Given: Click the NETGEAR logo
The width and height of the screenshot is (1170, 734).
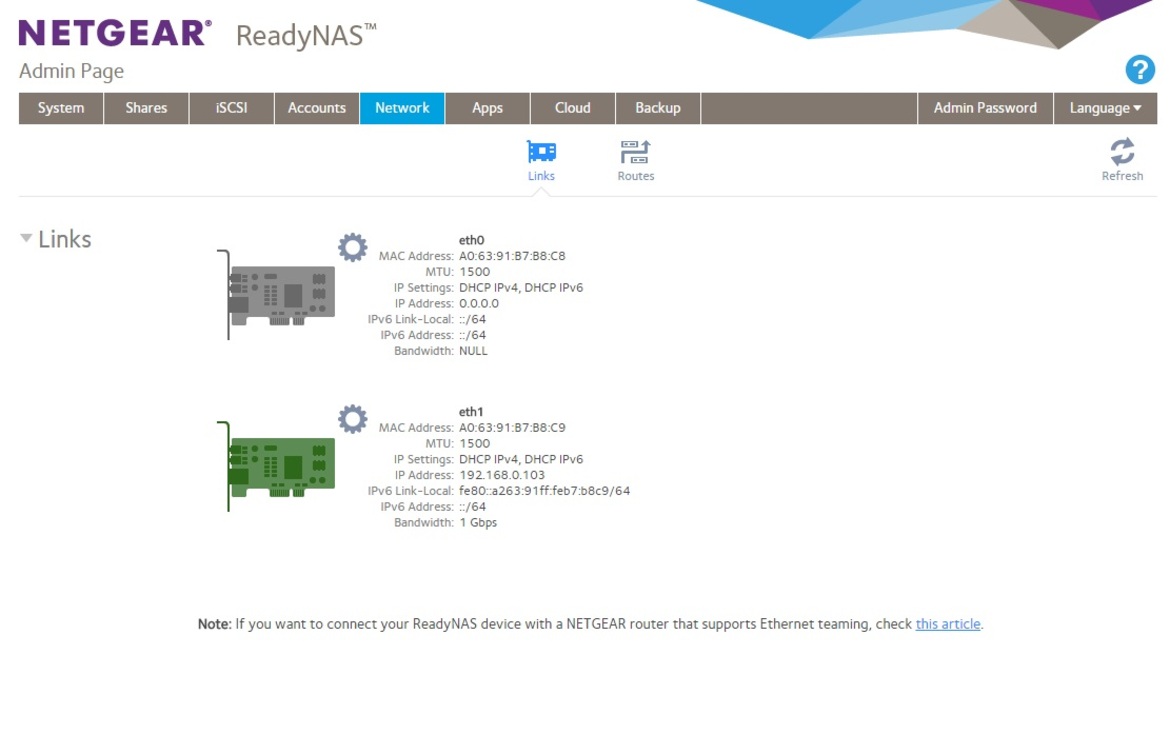Looking at the screenshot, I should pos(115,34).
